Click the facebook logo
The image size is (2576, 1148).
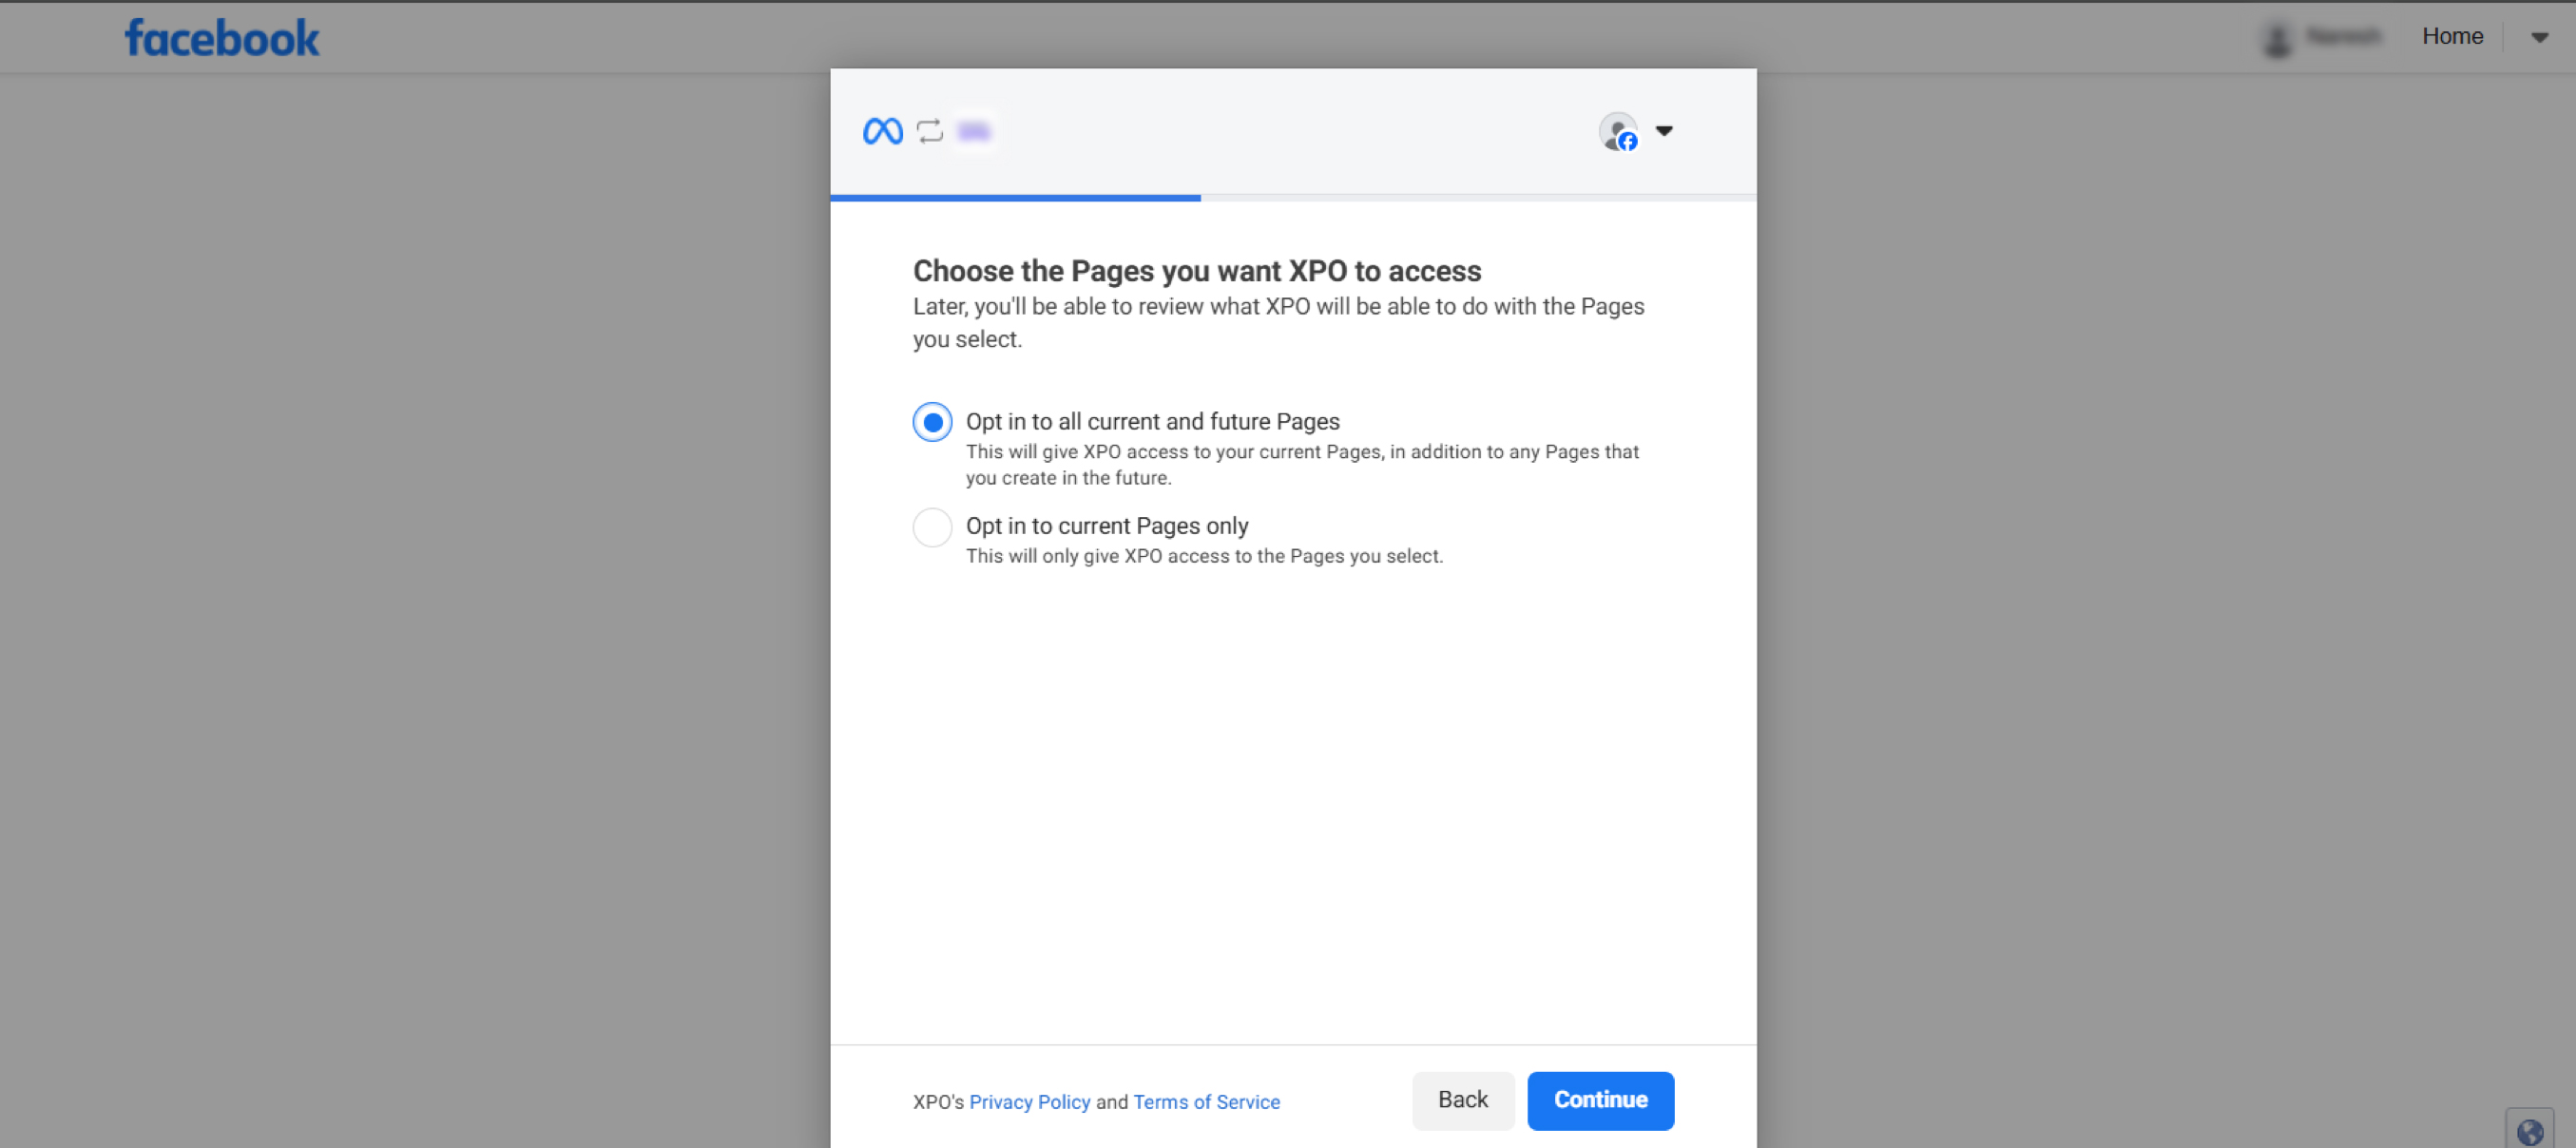point(222,38)
